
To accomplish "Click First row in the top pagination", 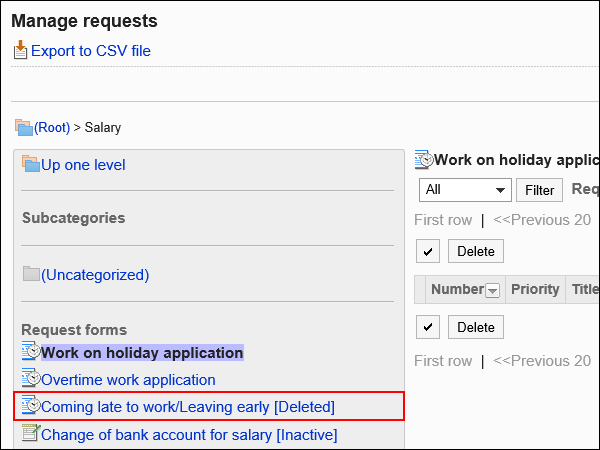I will click(443, 220).
